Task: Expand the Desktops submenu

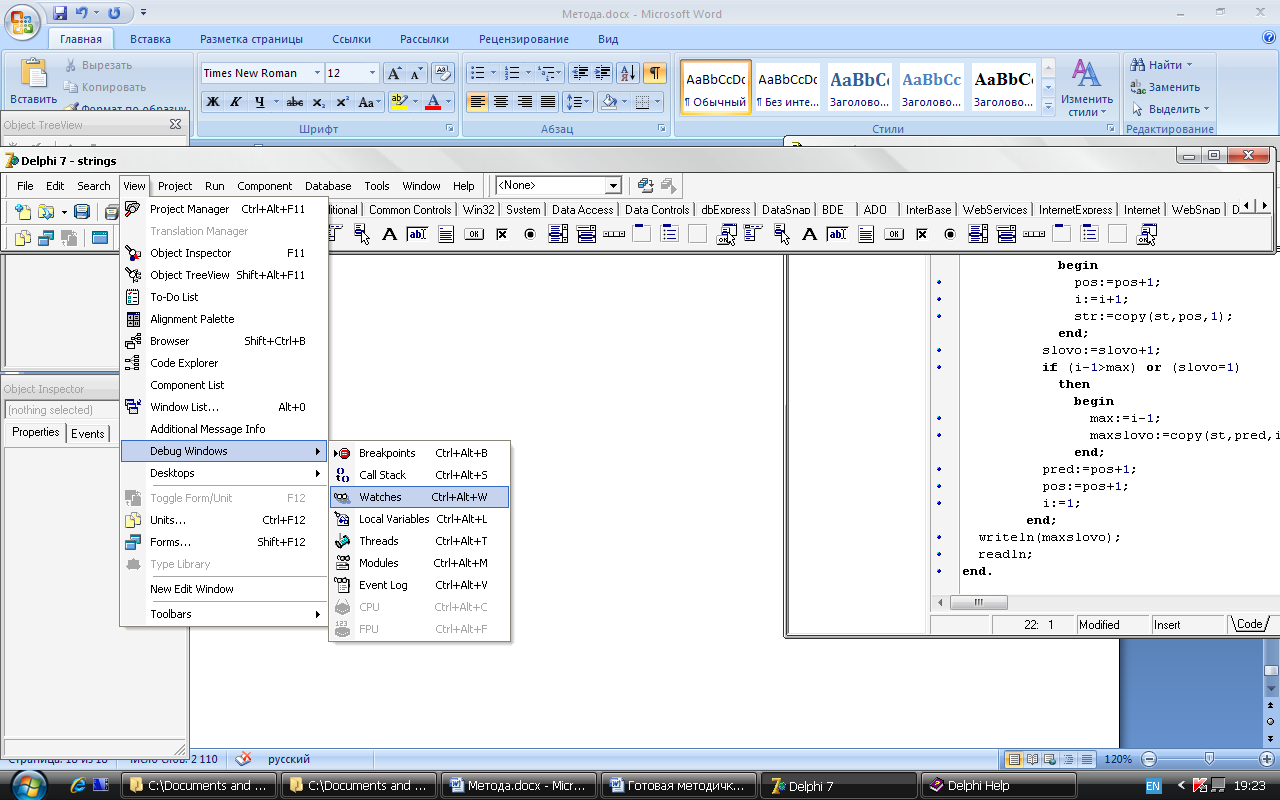Action: pos(225,473)
